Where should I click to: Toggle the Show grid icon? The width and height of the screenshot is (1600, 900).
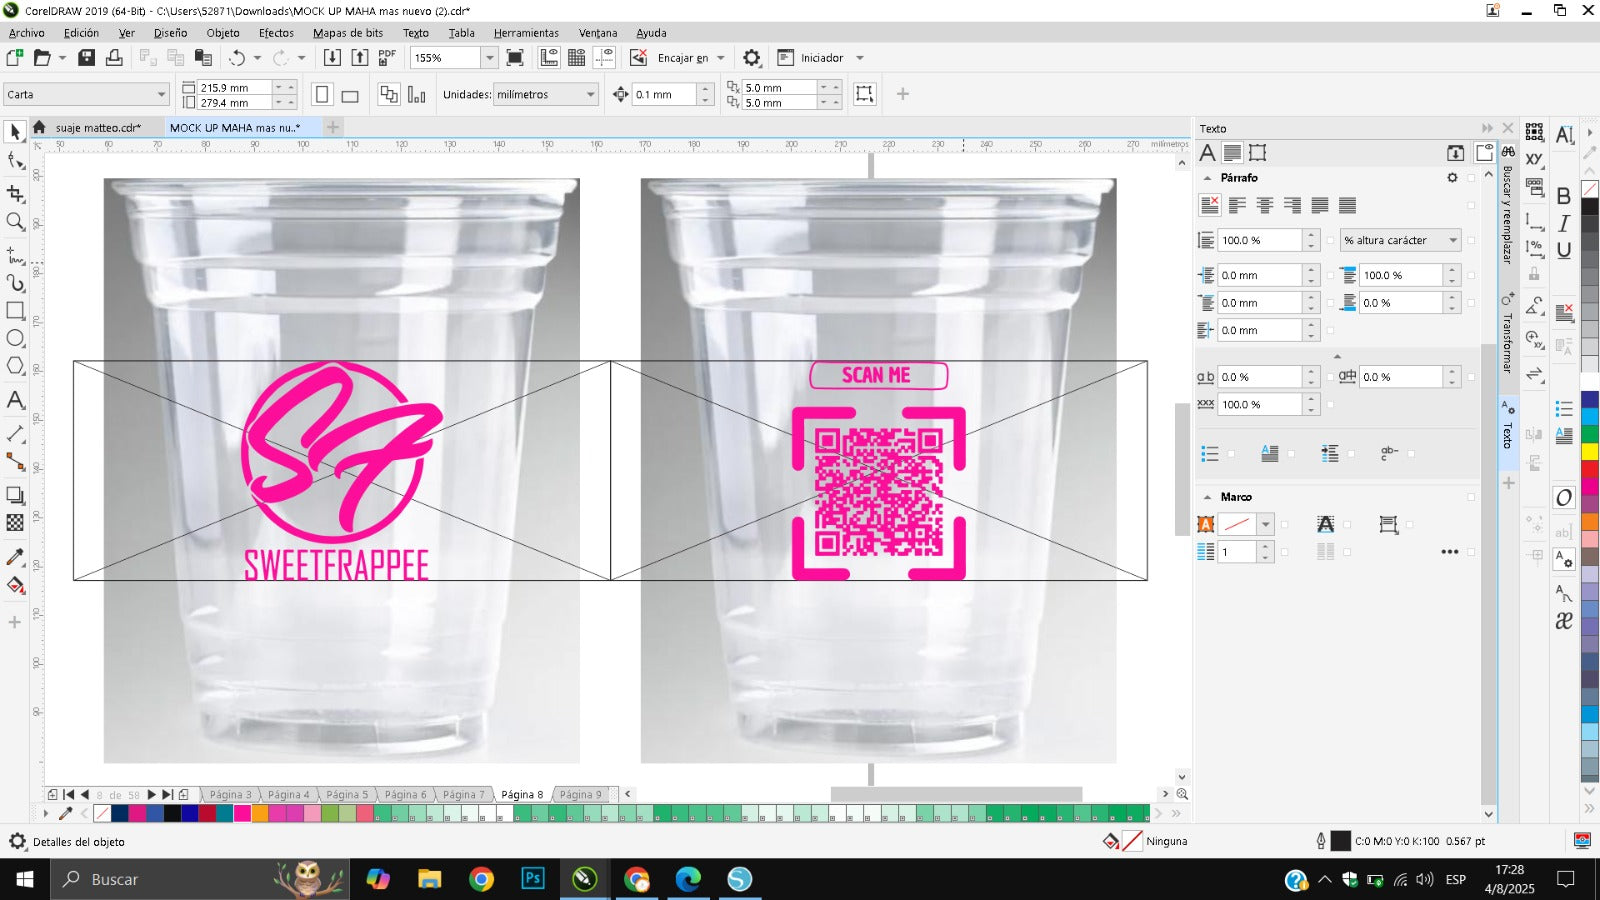click(577, 58)
